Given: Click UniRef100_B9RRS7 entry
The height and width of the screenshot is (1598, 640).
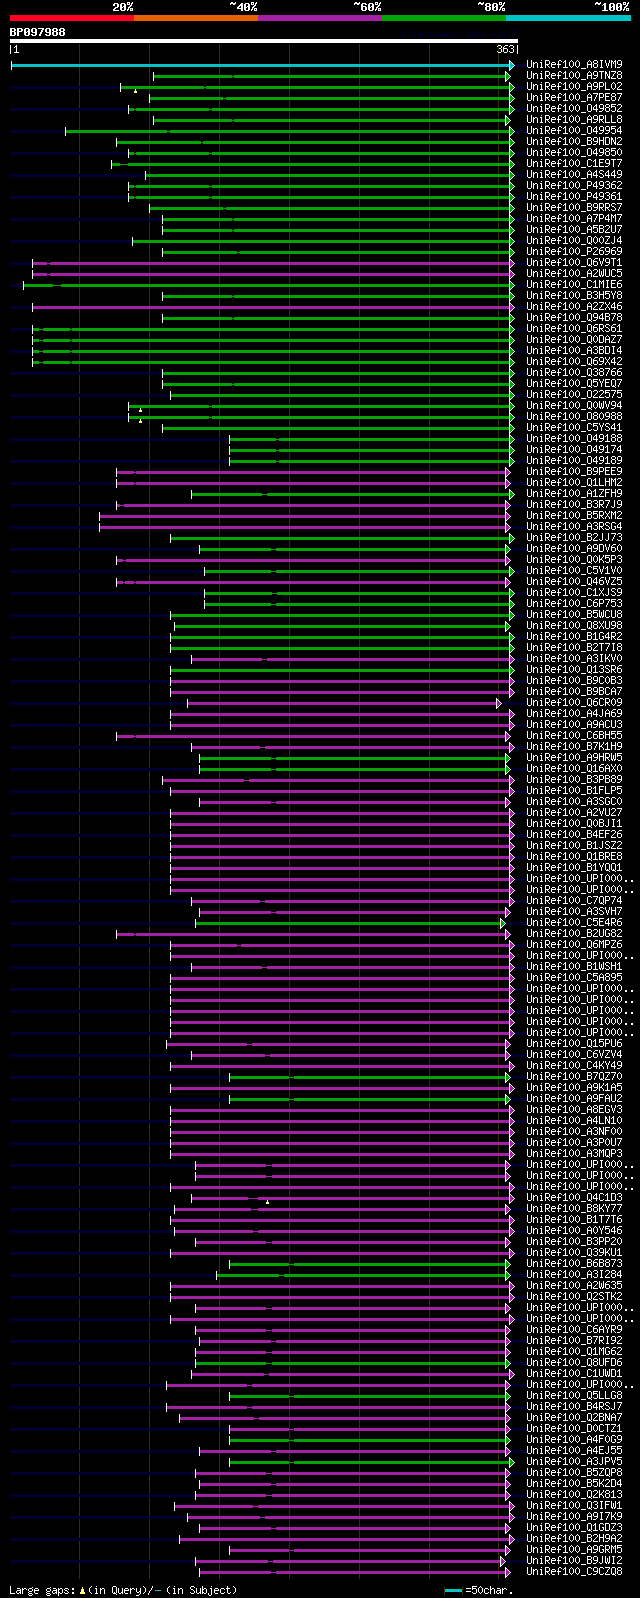Looking at the screenshot, I should (574, 208).
